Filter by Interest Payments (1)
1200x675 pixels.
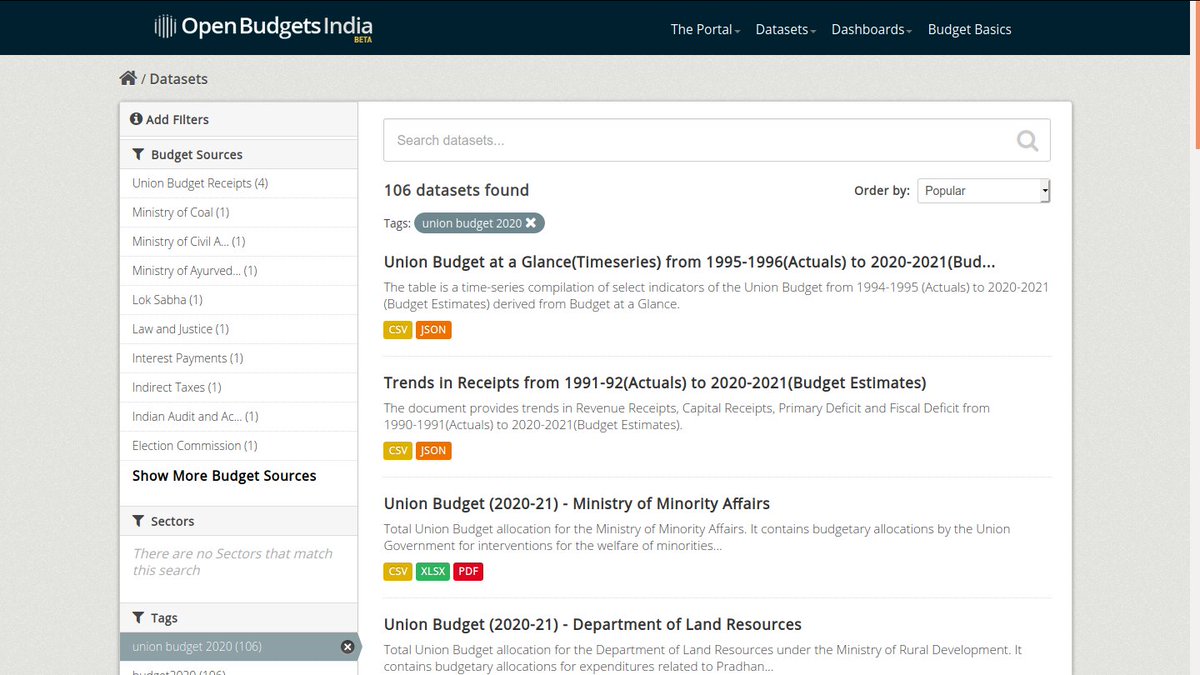[238, 357]
